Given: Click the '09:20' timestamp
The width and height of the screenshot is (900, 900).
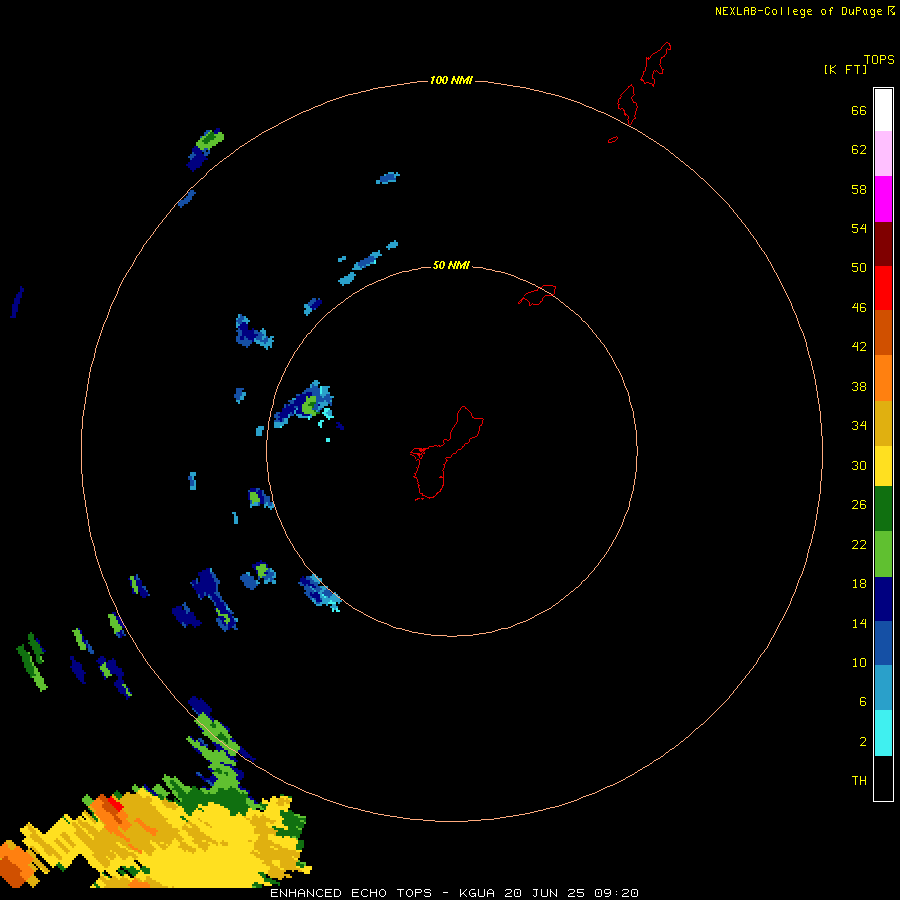Looking at the screenshot, I should [x=616, y=893].
